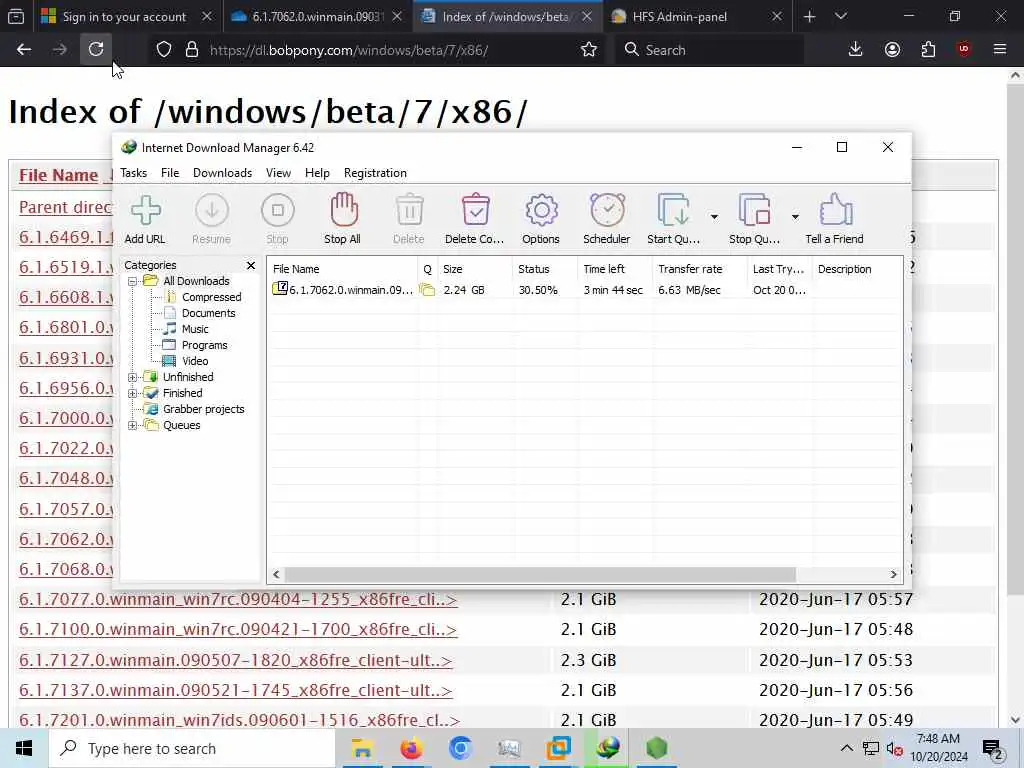Click the address bar URL

click(x=349, y=50)
